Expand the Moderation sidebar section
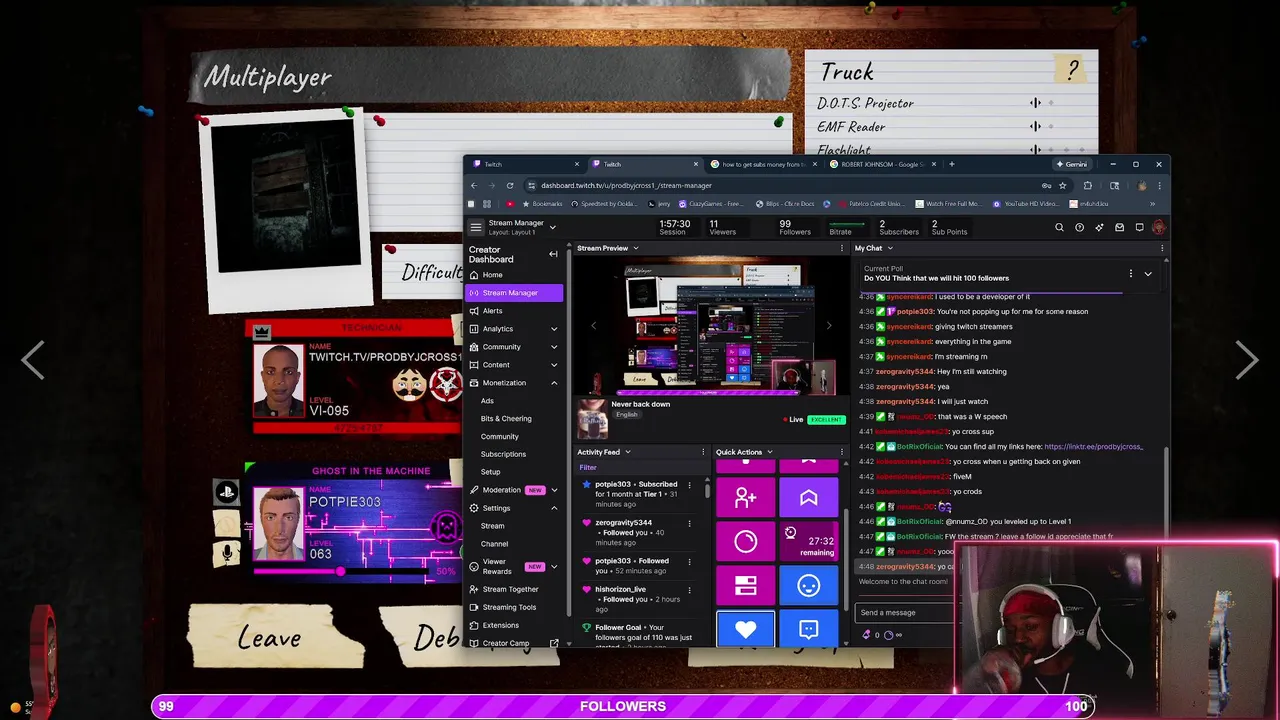This screenshot has width=1280, height=720. (x=554, y=490)
